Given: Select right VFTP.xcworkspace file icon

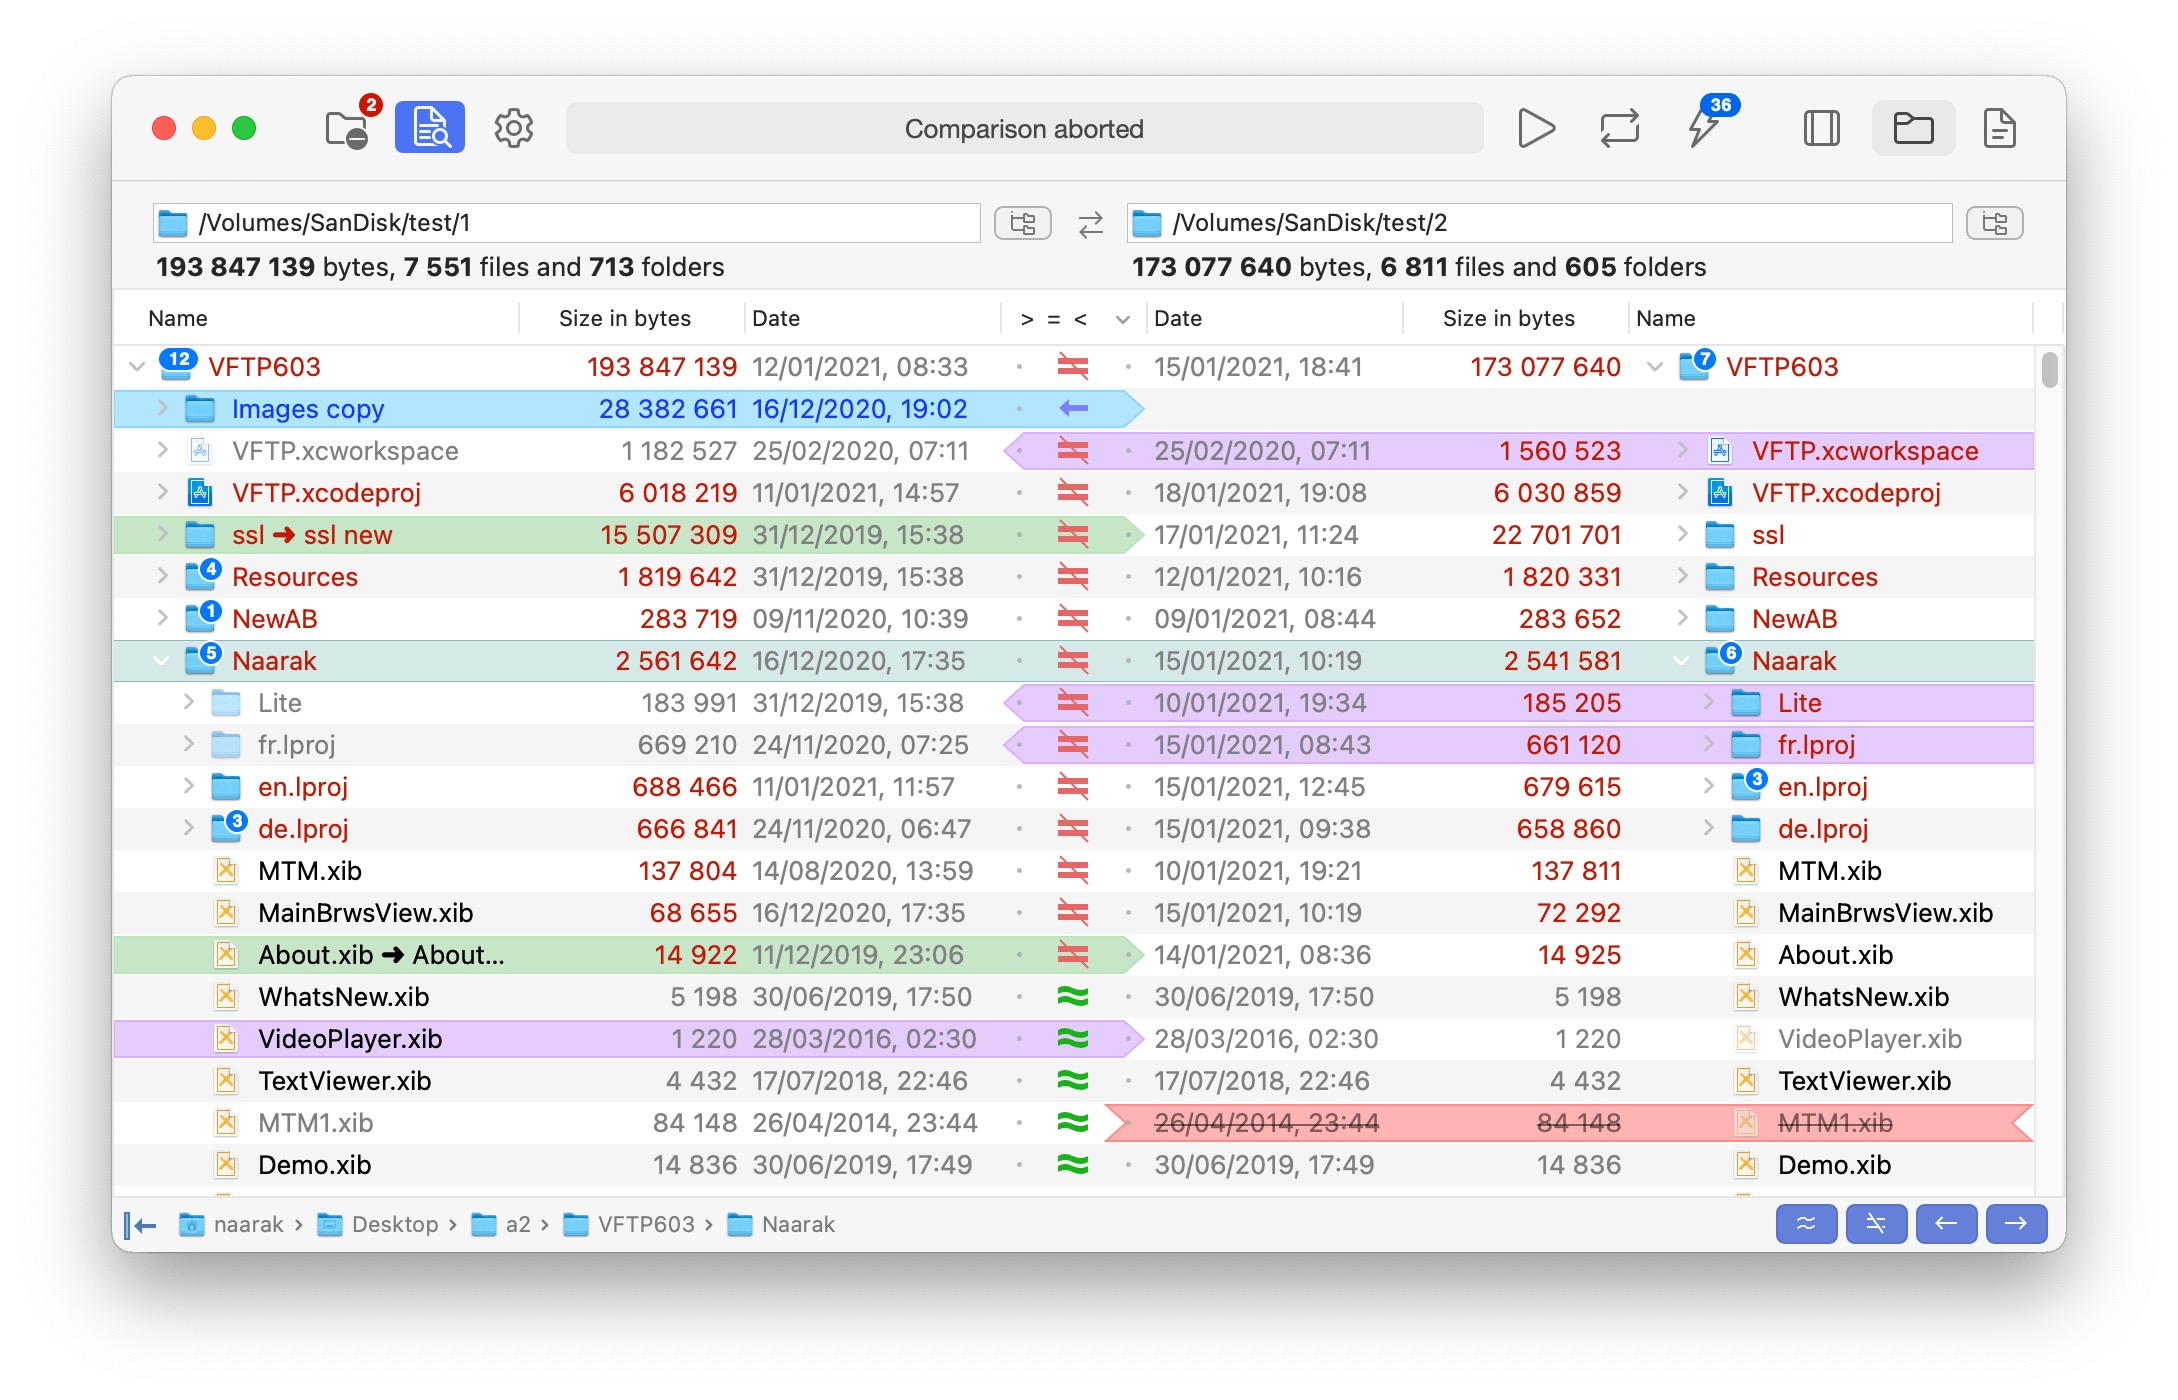Looking at the screenshot, I should (1720, 451).
